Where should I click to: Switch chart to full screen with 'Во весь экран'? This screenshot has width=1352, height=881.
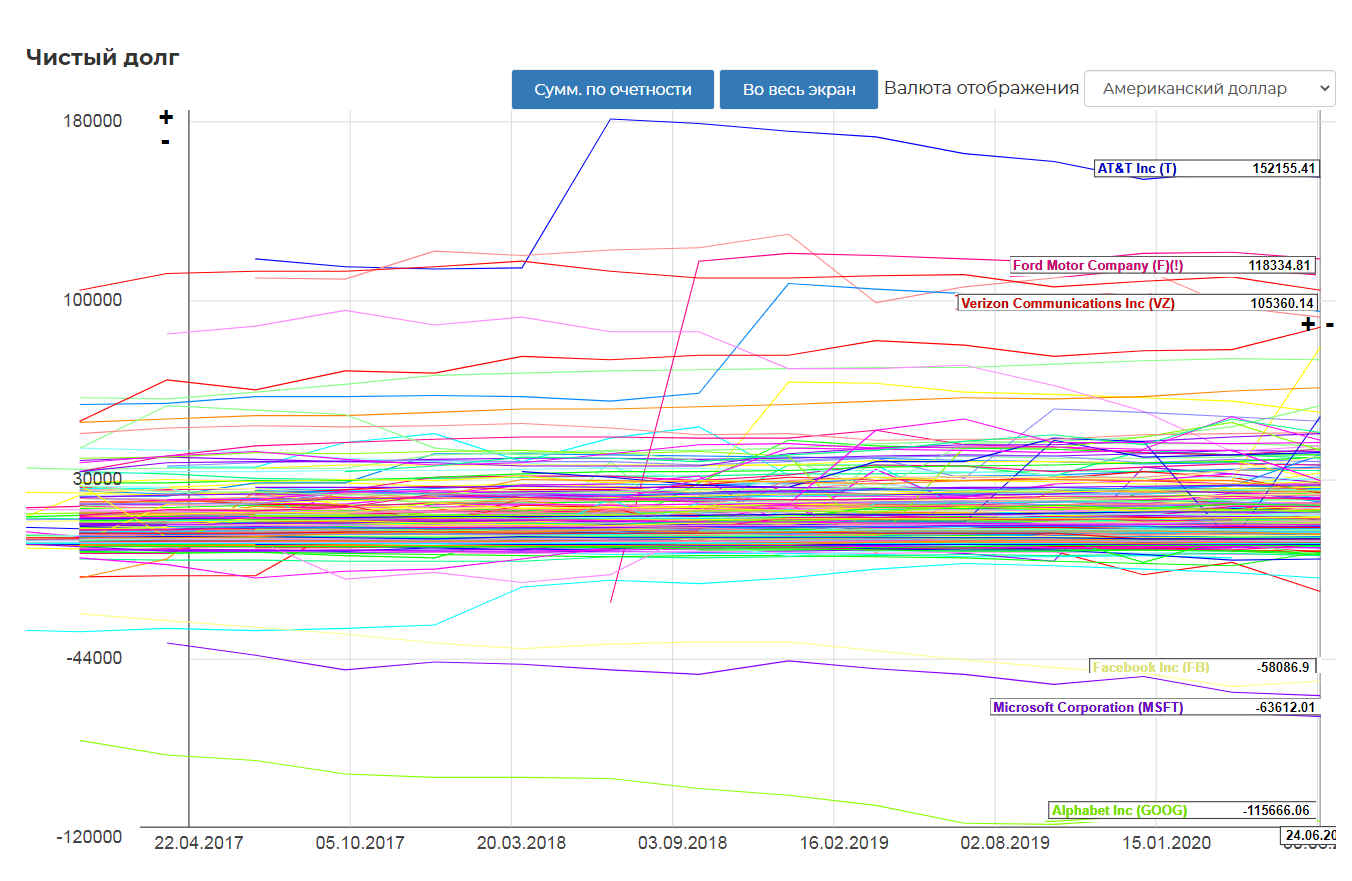[799, 89]
